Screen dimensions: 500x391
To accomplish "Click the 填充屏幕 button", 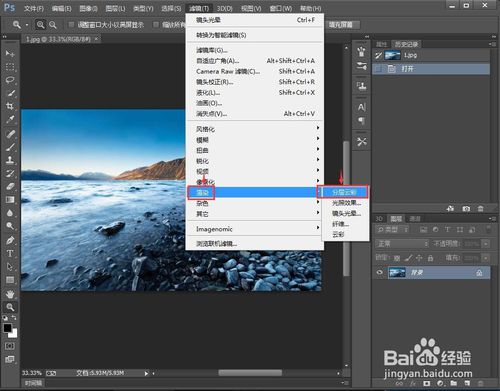I will pyautogui.click(x=340, y=25).
